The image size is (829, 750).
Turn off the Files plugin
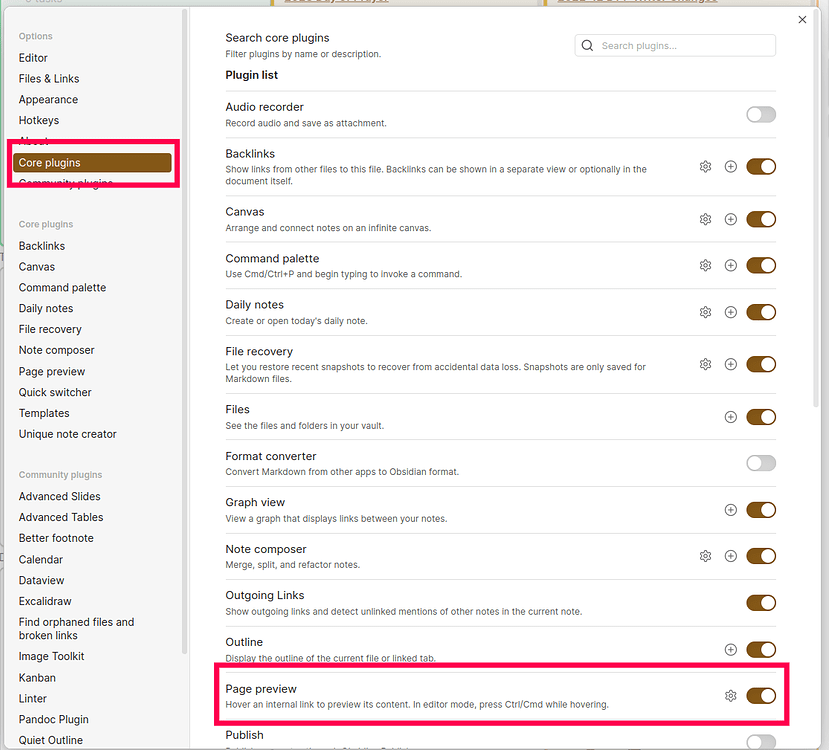[x=761, y=417]
